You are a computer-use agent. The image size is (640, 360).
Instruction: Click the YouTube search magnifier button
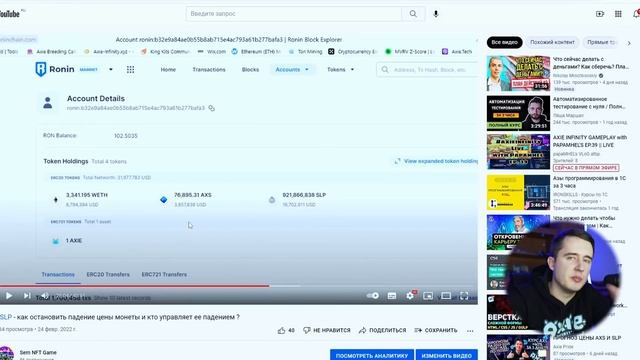[x=413, y=13]
